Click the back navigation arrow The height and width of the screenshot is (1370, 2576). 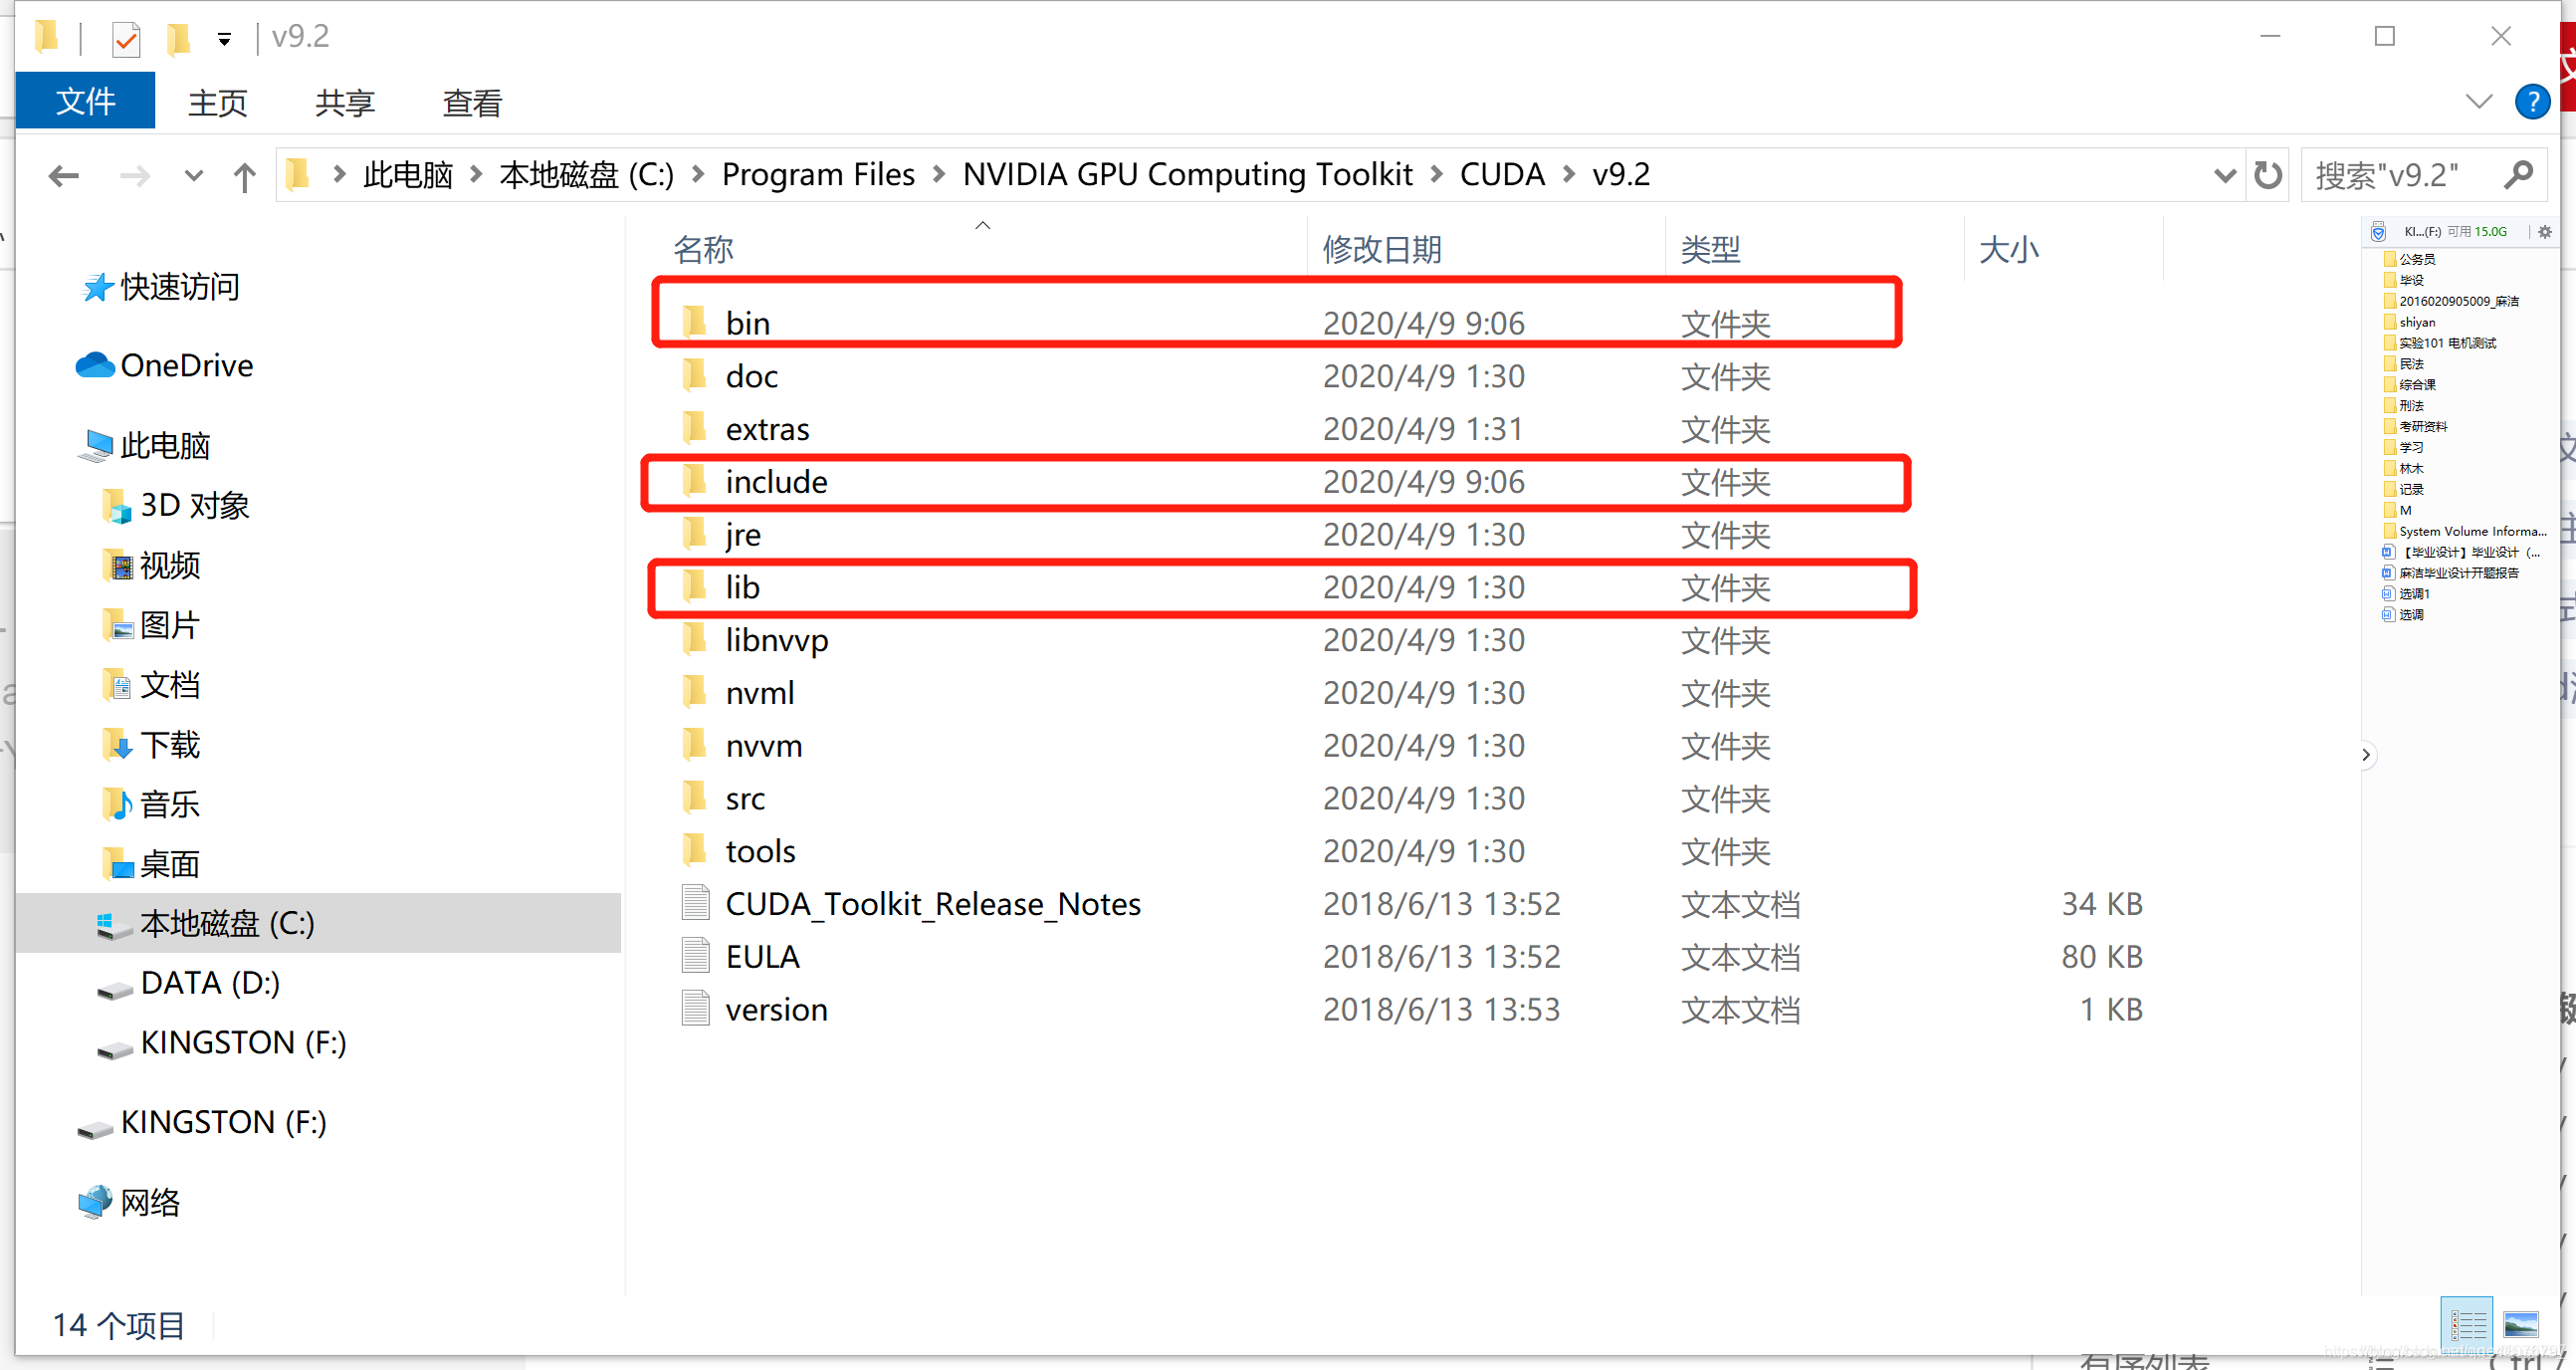coord(64,177)
